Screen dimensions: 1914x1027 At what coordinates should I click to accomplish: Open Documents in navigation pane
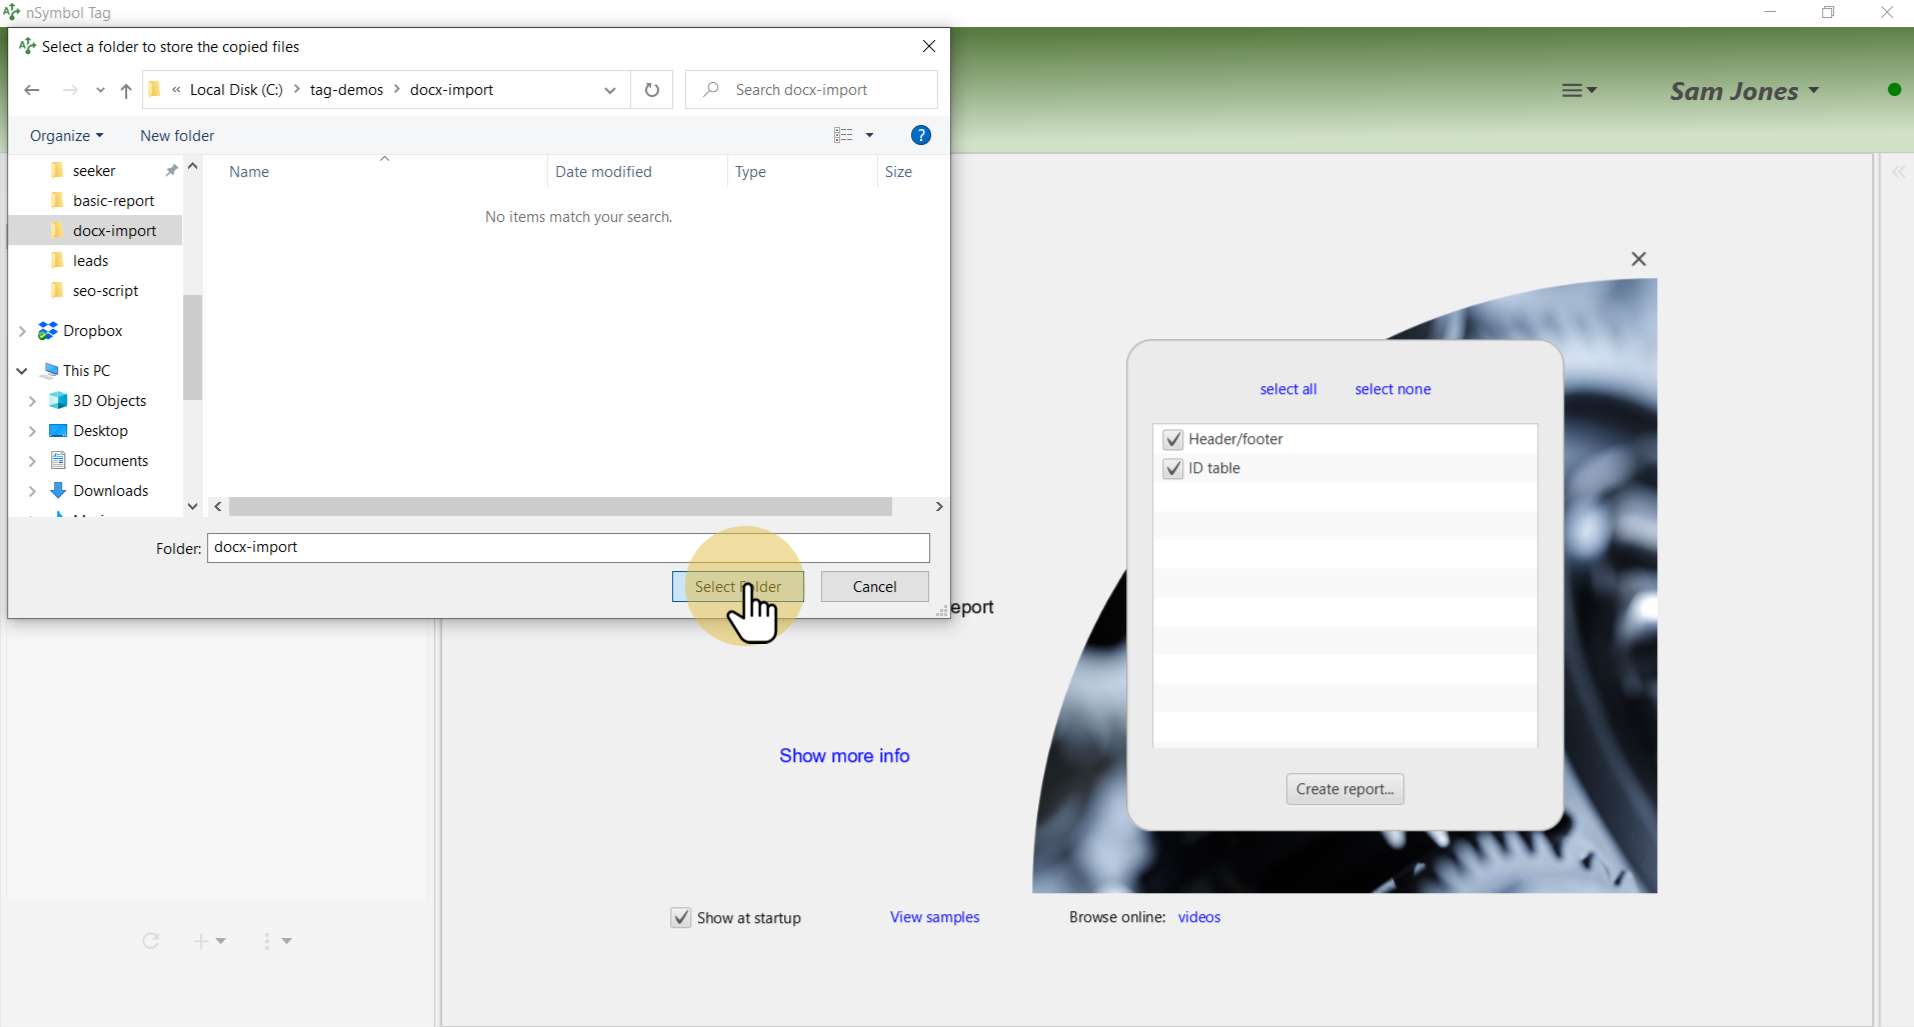pos(110,461)
